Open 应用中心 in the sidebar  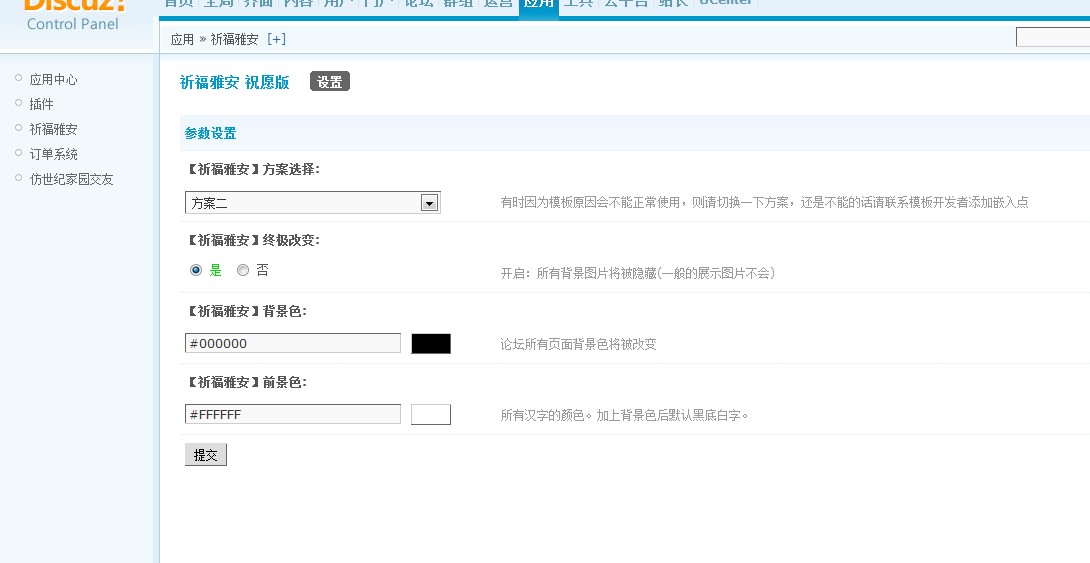point(53,79)
